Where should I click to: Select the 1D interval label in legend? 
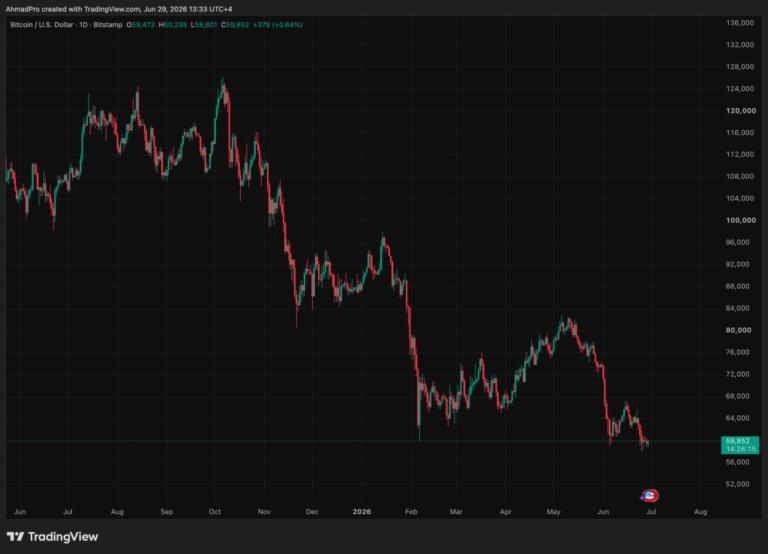(x=83, y=24)
